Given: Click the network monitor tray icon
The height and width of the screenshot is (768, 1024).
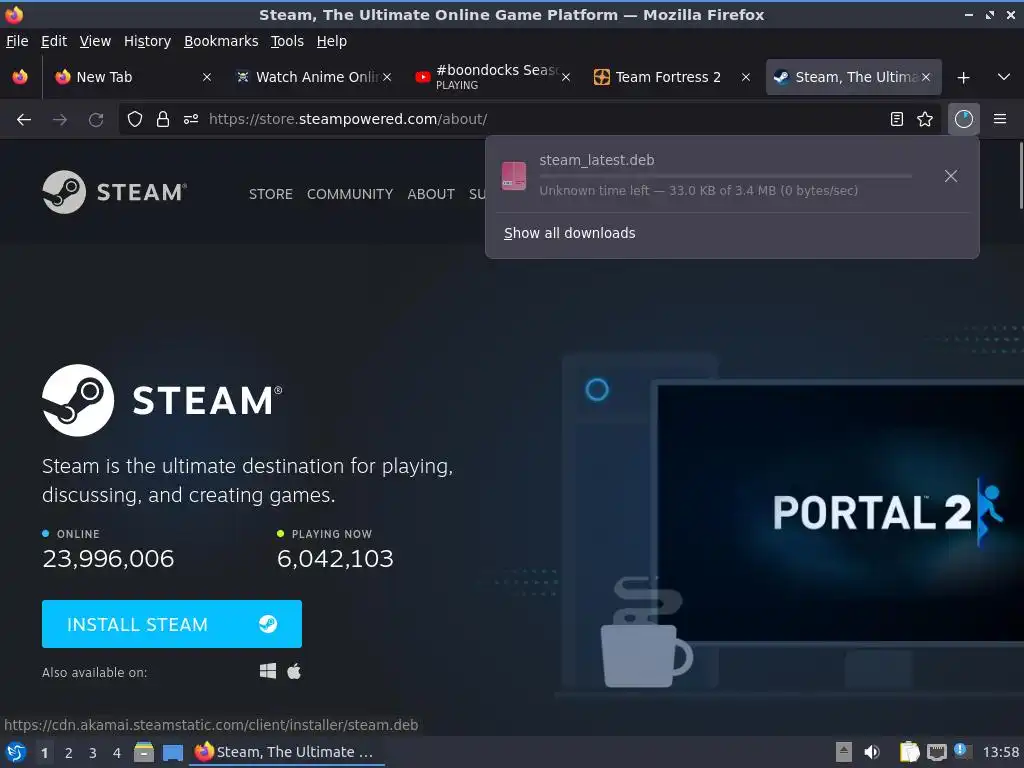Looking at the screenshot, I should [x=936, y=753].
